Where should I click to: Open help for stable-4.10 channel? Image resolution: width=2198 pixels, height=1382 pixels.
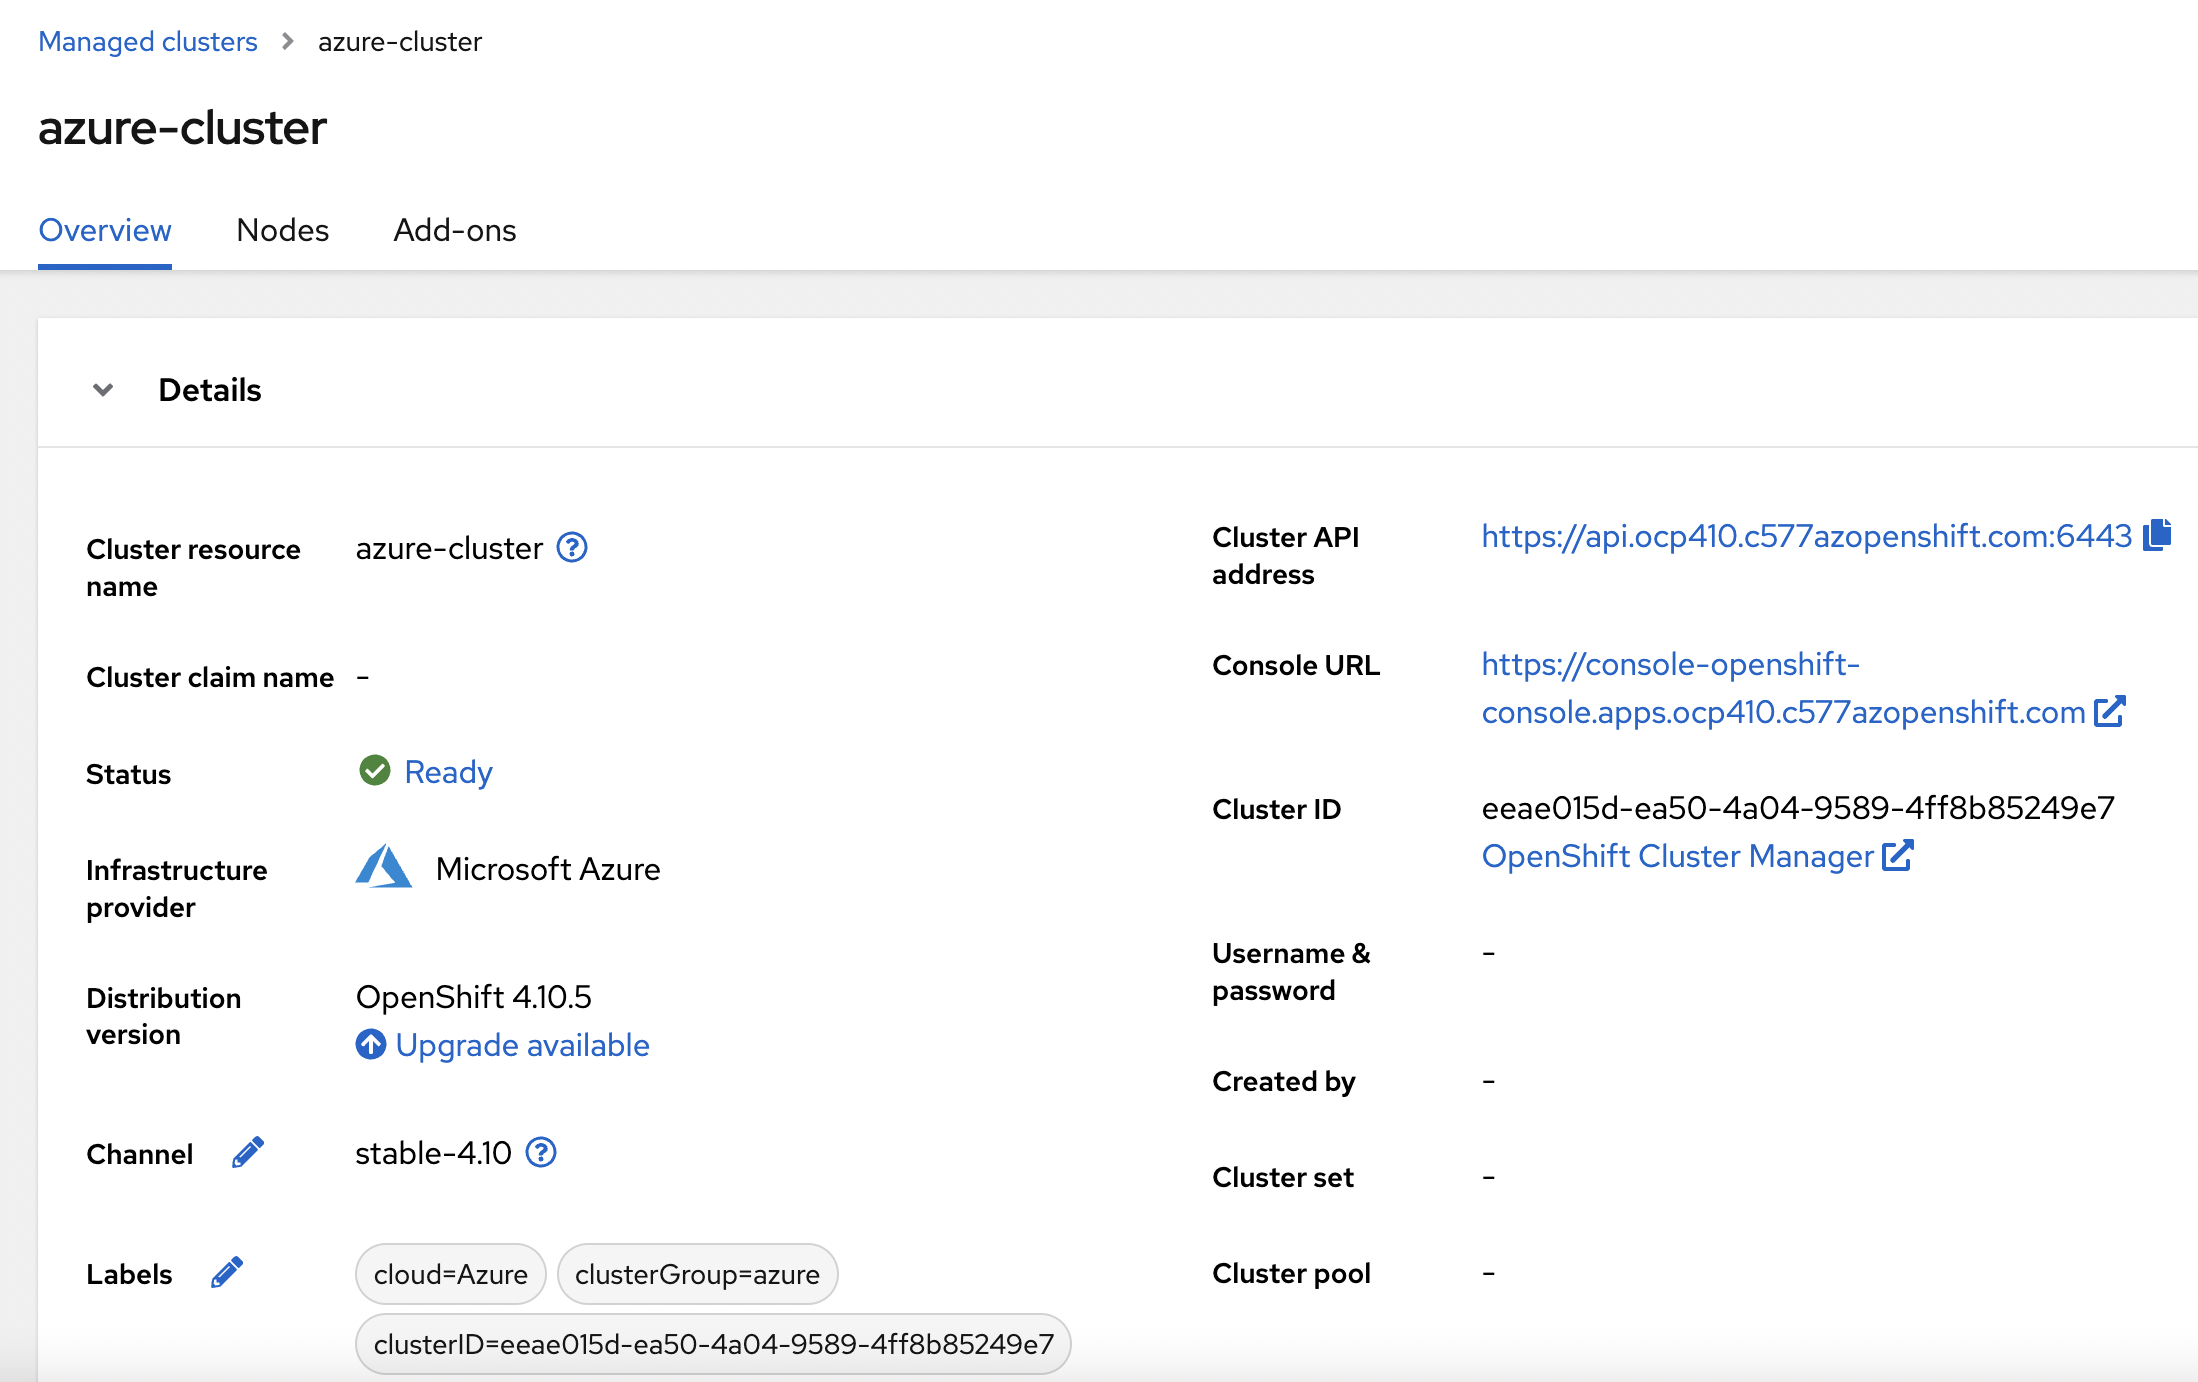click(x=541, y=1153)
